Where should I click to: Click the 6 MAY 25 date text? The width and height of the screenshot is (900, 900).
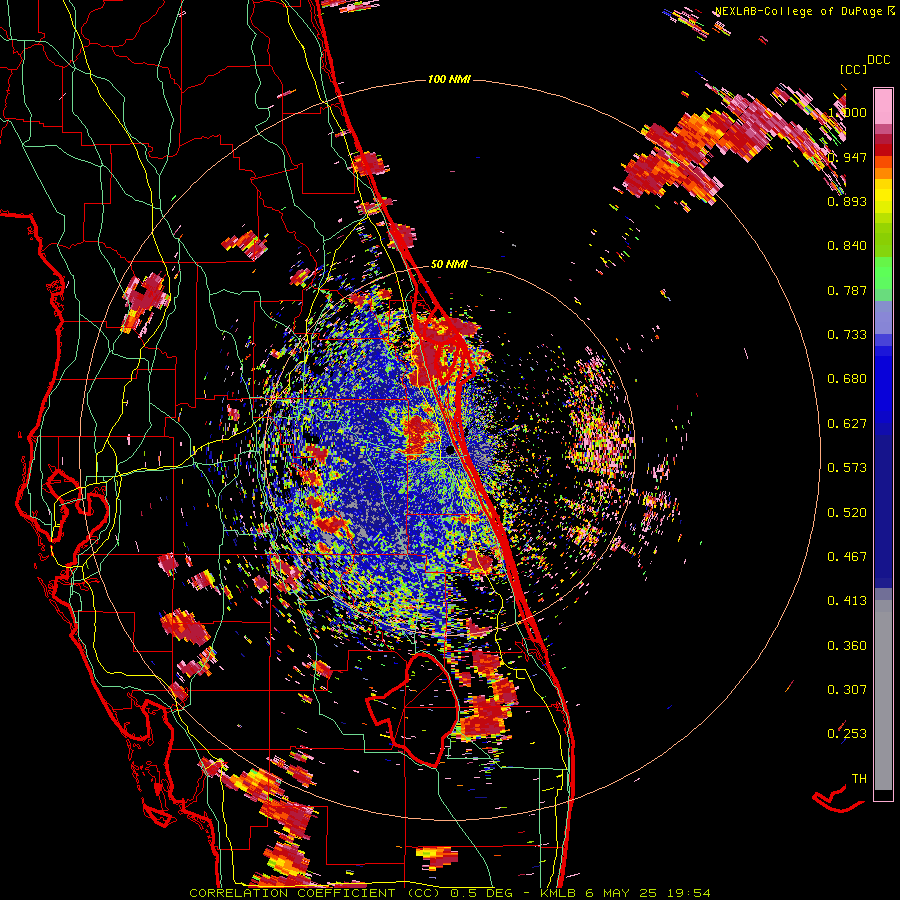point(623,893)
